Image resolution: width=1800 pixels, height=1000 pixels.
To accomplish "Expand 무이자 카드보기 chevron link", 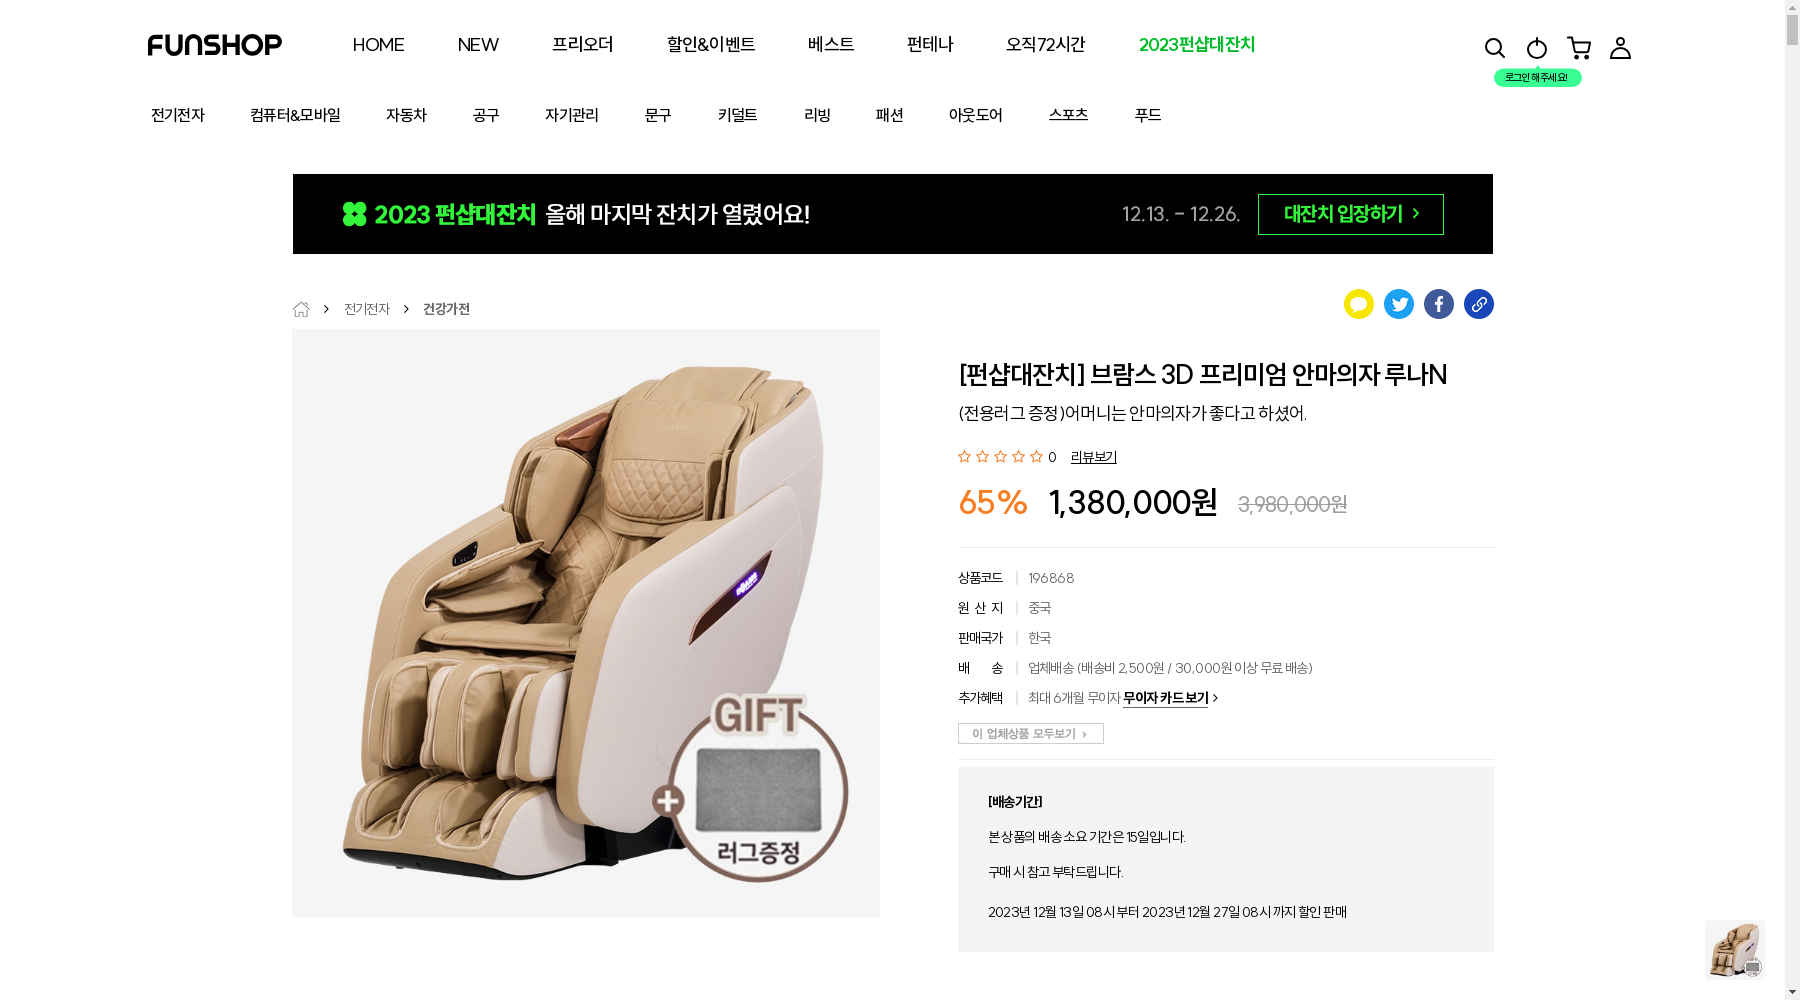I will [x=1170, y=698].
